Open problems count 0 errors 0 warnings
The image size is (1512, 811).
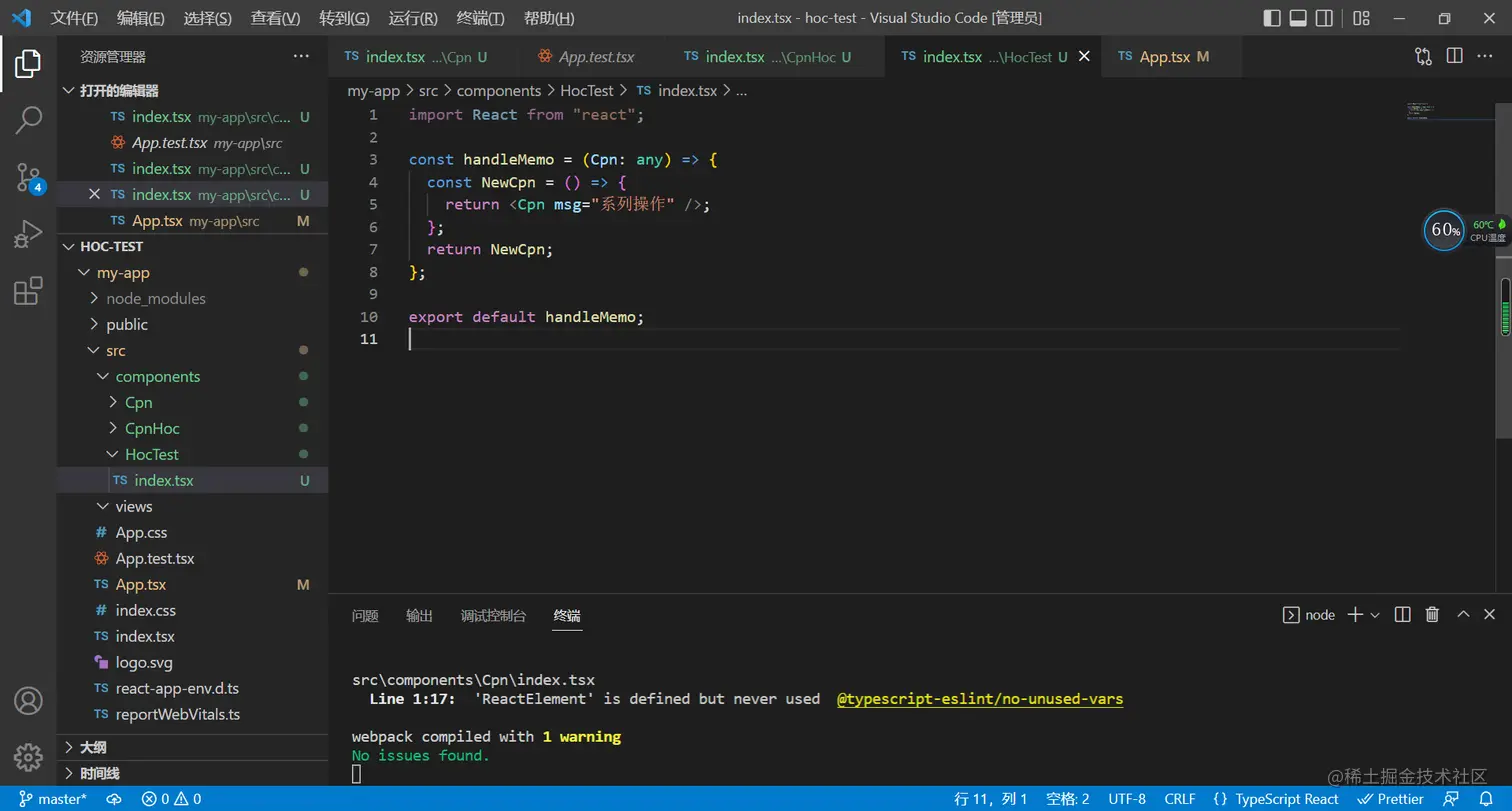pos(171,799)
